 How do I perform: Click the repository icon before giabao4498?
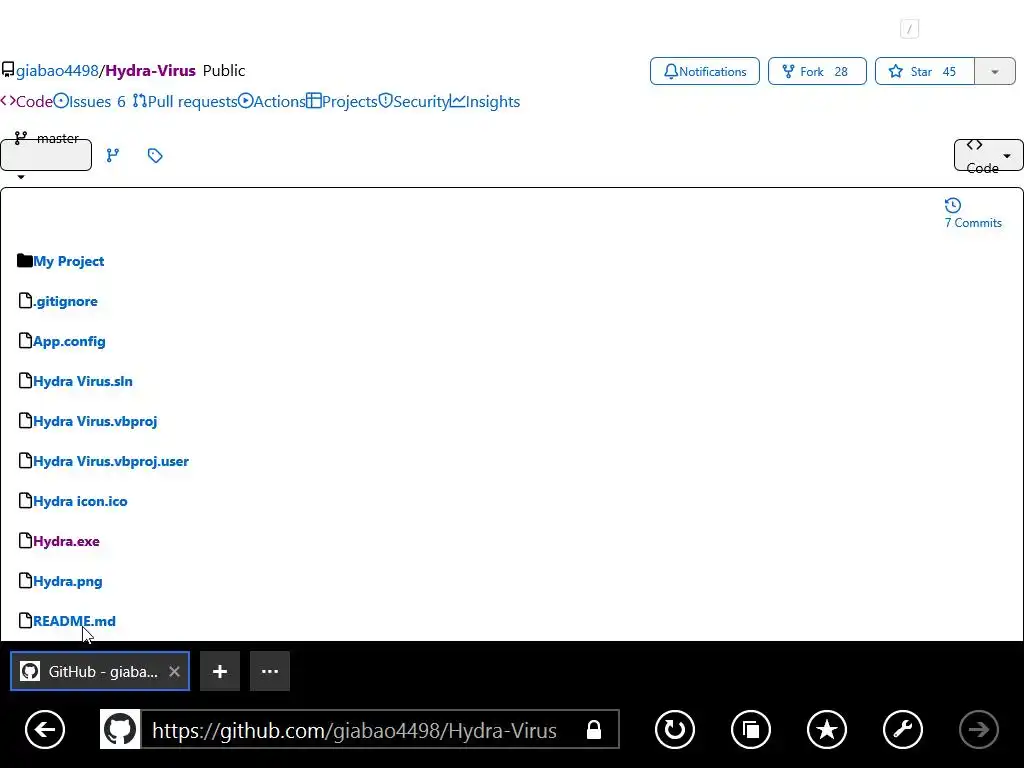(x=8, y=70)
